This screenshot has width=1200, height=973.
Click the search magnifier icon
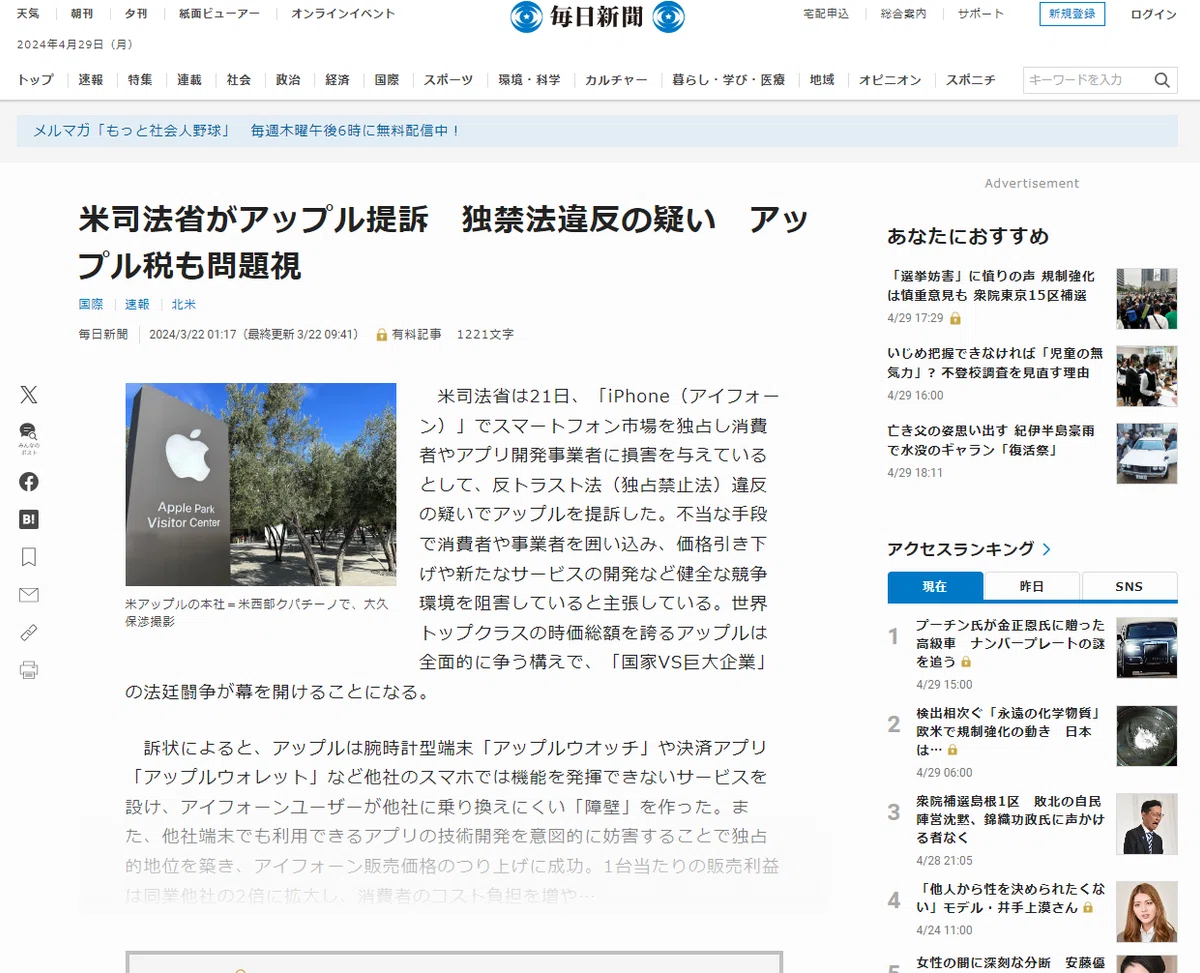tap(1162, 80)
